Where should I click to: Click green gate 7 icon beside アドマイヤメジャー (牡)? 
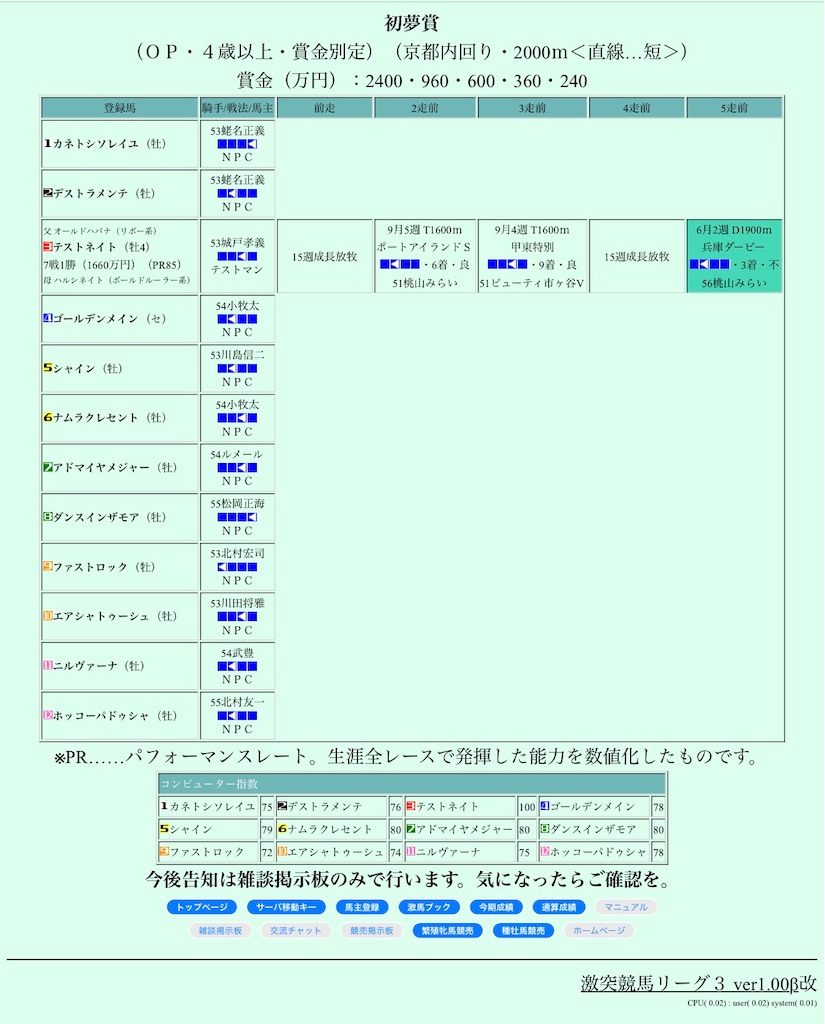tap(48, 468)
